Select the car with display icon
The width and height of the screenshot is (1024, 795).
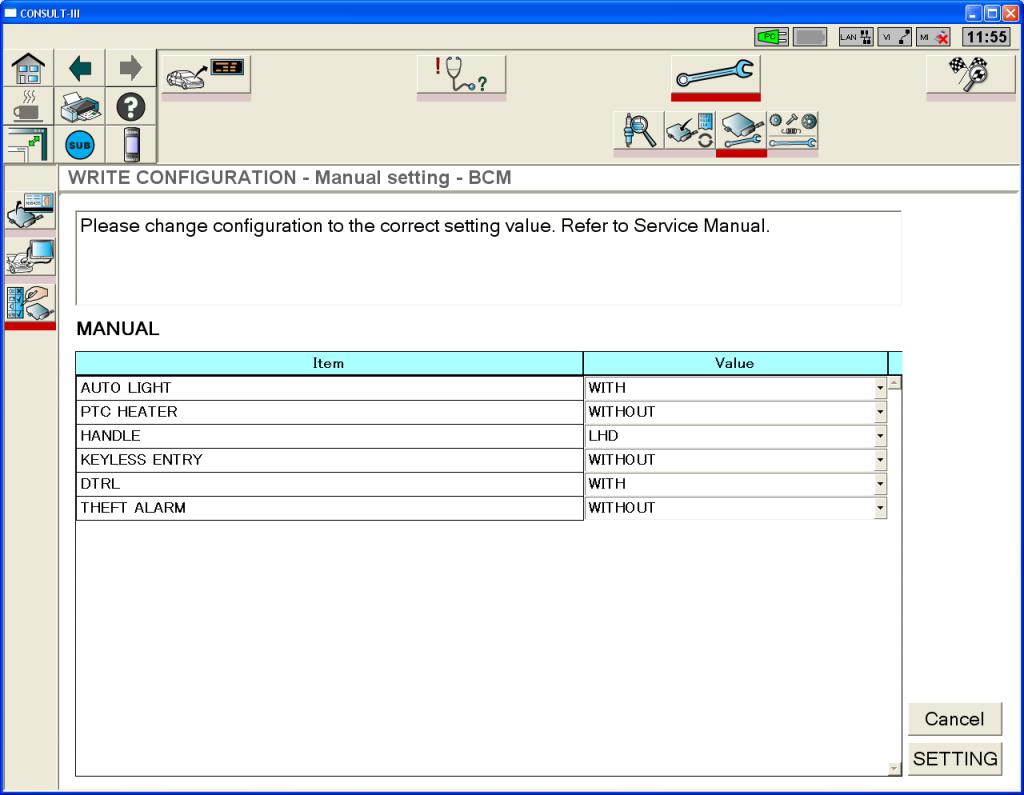click(205, 75)
